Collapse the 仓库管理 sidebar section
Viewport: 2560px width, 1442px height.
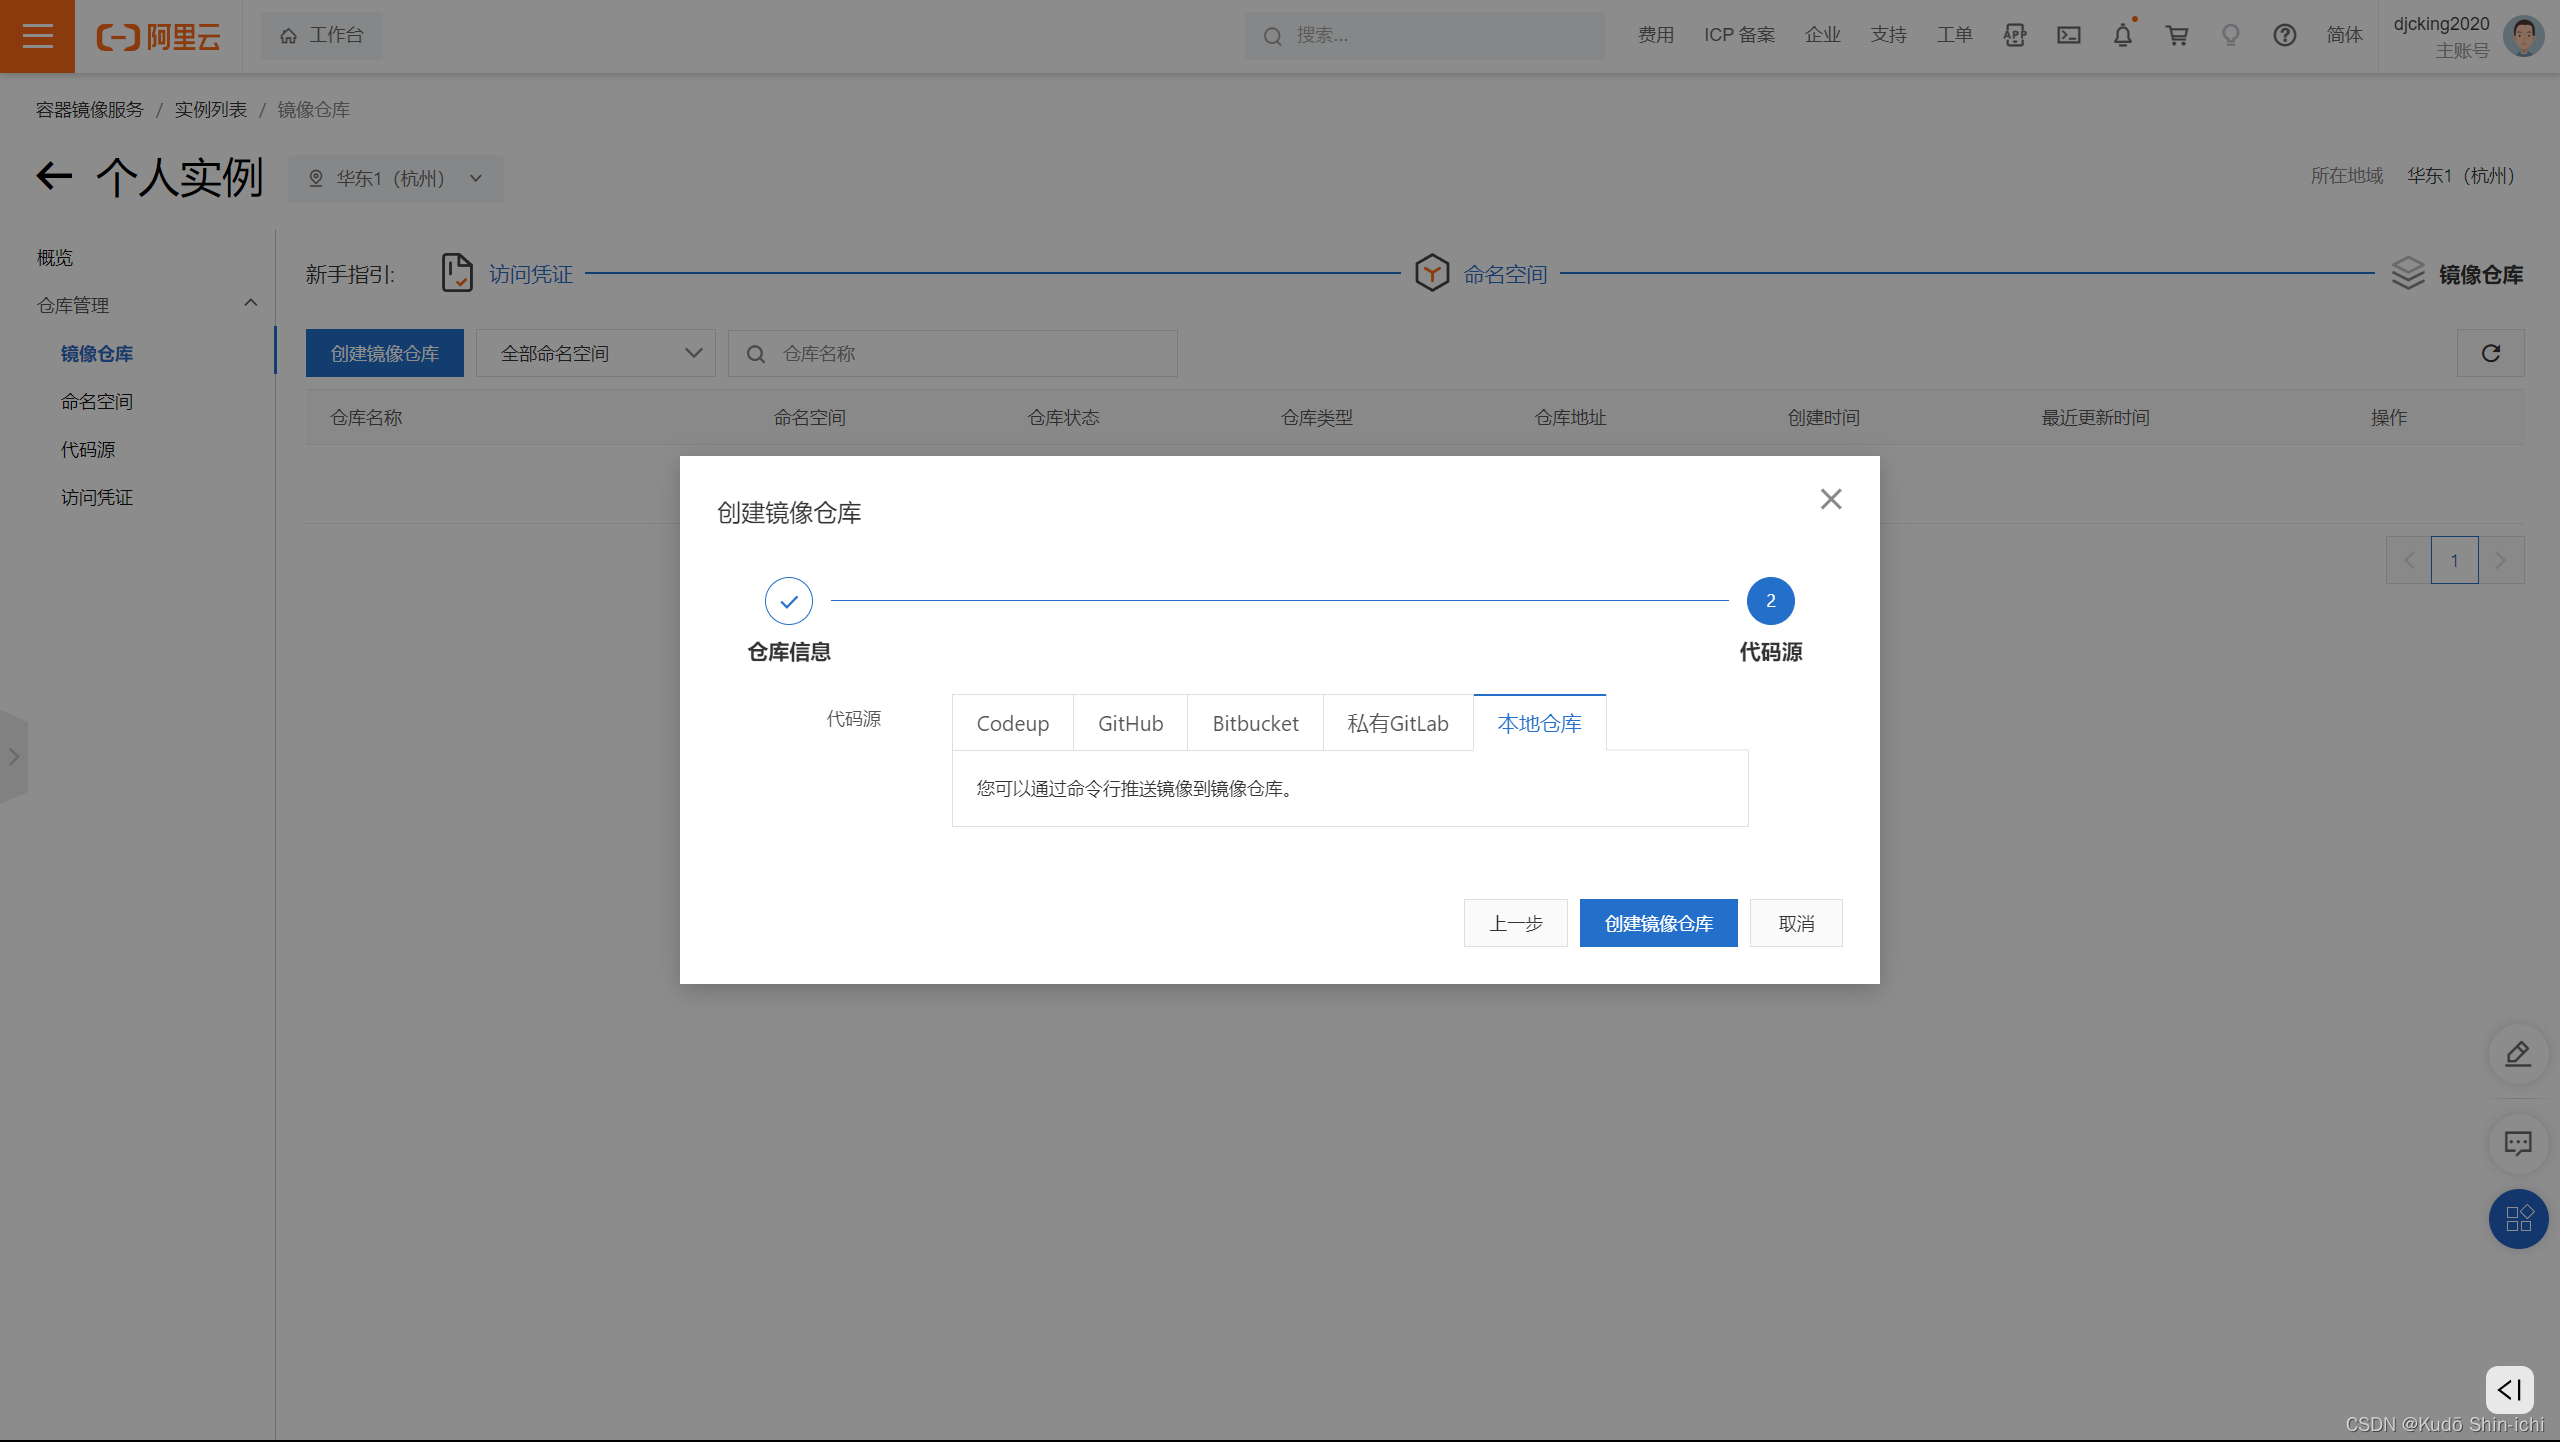tap(250, 304)
